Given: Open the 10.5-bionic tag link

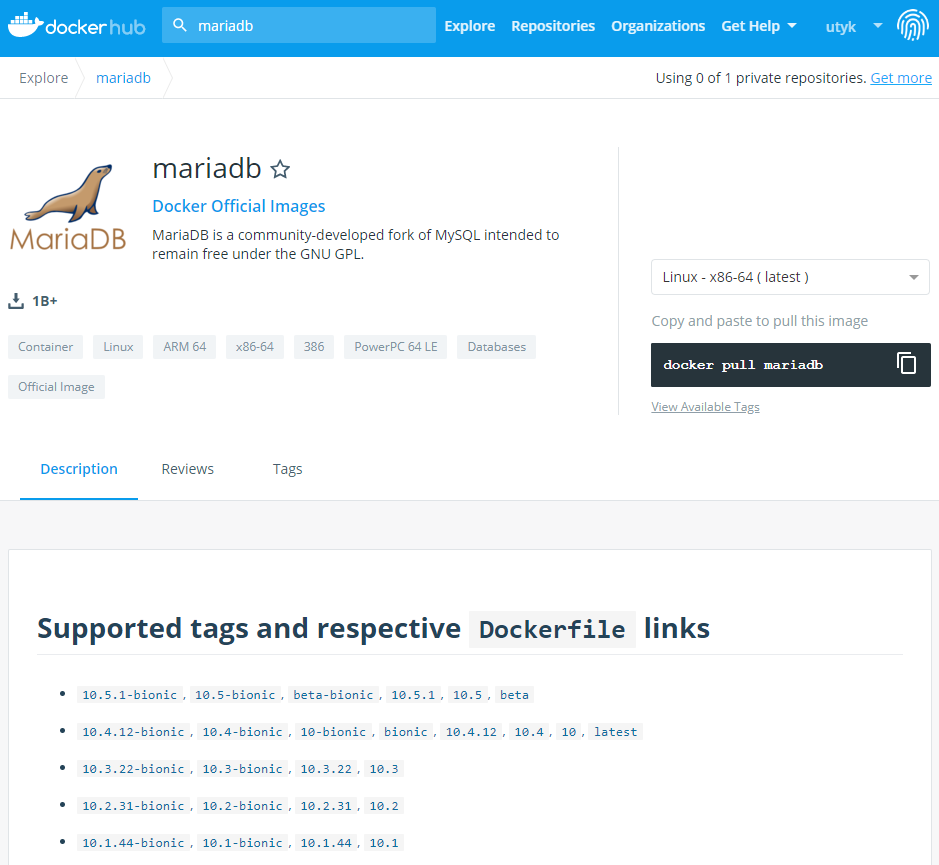Looking at the screenshot, I should pos(235,695).
